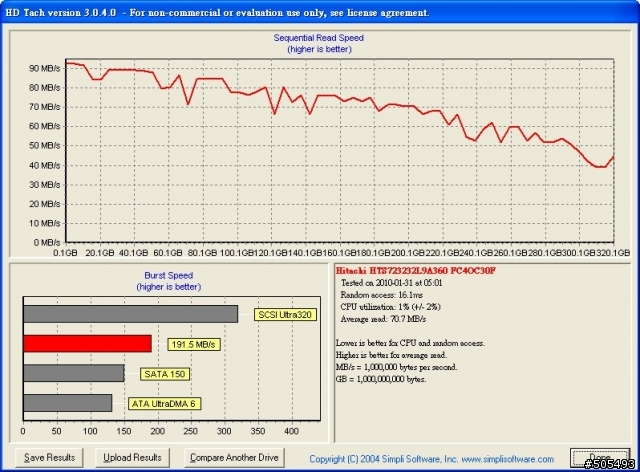Click the Upload Results button
640x472 pixels.
pyautogui.click(x=132, y=458)
